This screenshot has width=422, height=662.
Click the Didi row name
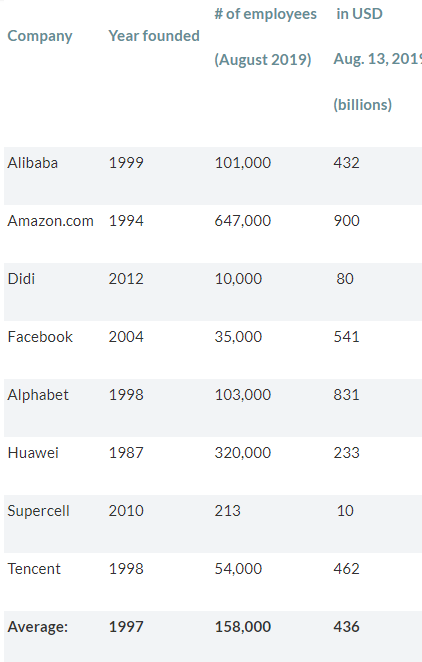[21, 279]
